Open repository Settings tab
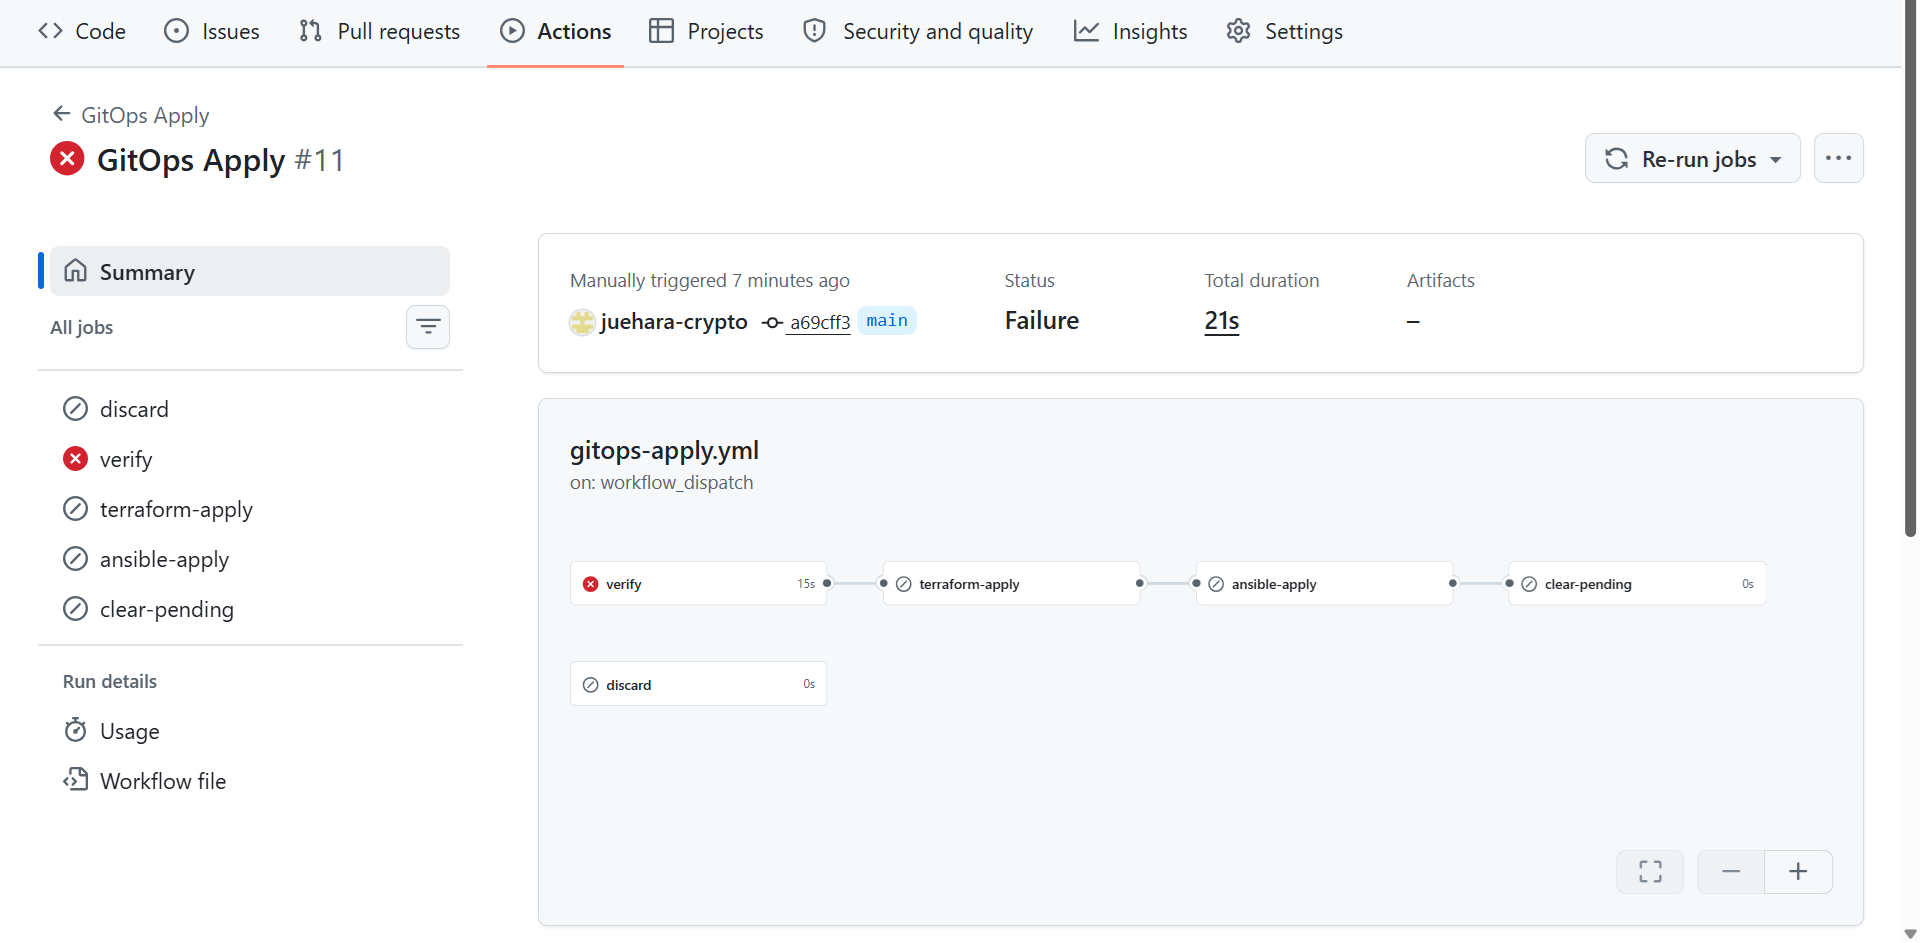1920x943 pixels. (x=1284, y=31)
